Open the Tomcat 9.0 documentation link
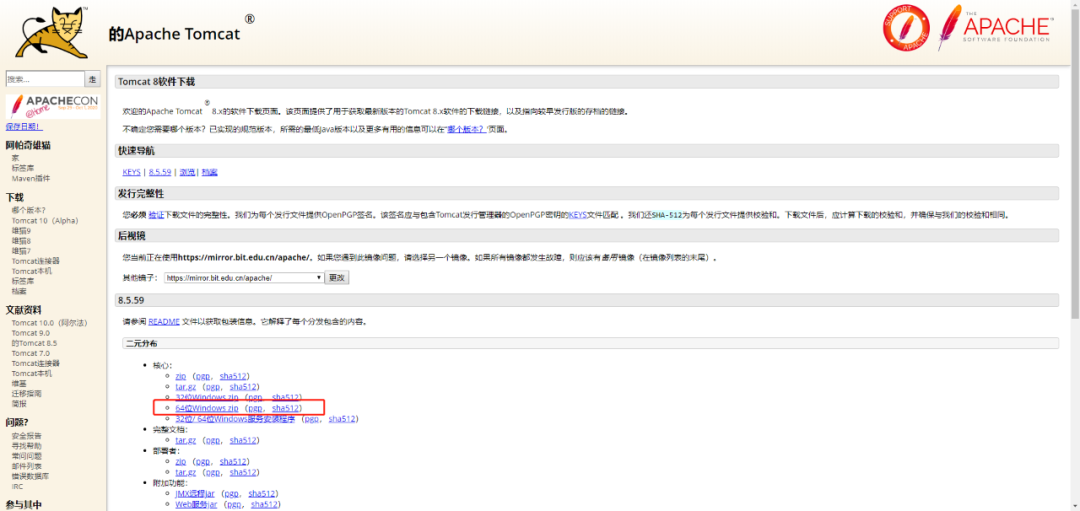 coord(30,333)
